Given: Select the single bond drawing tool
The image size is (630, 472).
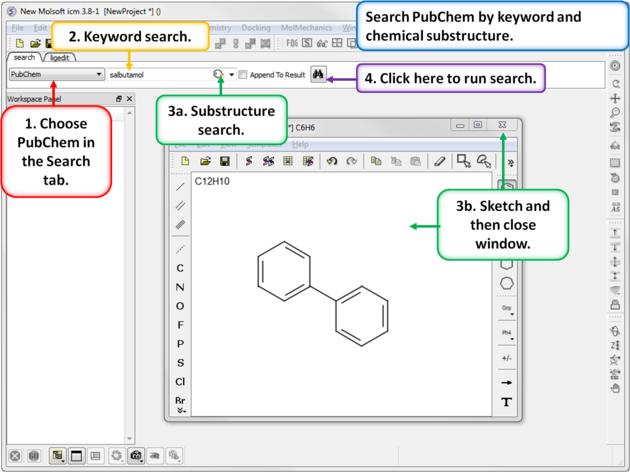Looking at the screenshot, I should [x=180, y=187].
